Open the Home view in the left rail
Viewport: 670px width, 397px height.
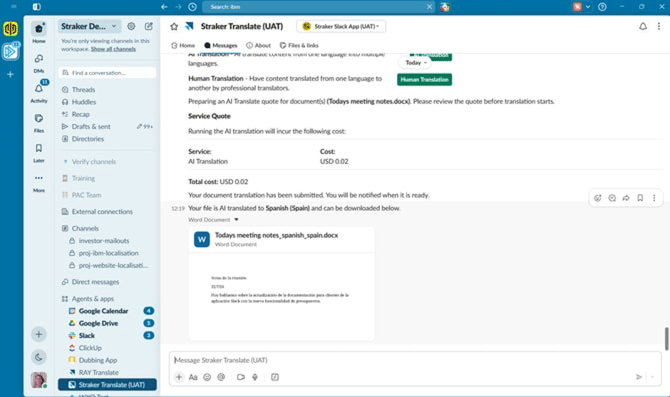[38, 32]
